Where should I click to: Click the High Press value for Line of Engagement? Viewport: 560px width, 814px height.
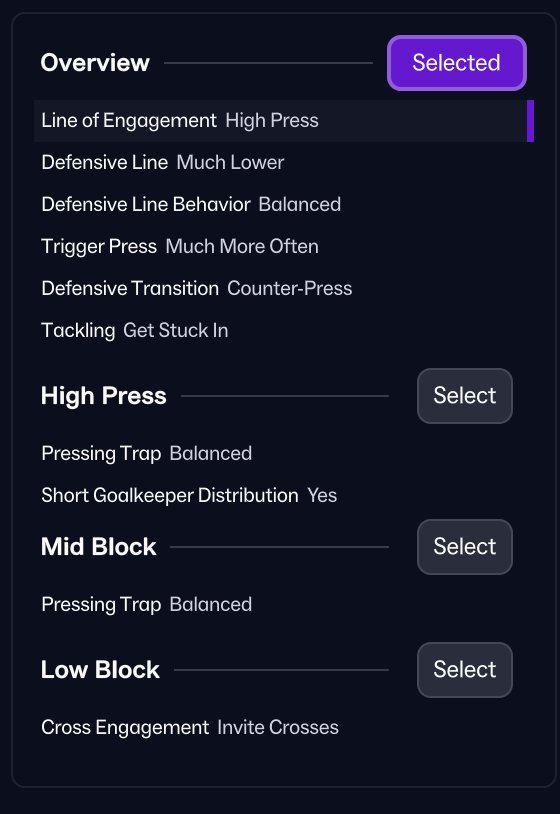272,120
